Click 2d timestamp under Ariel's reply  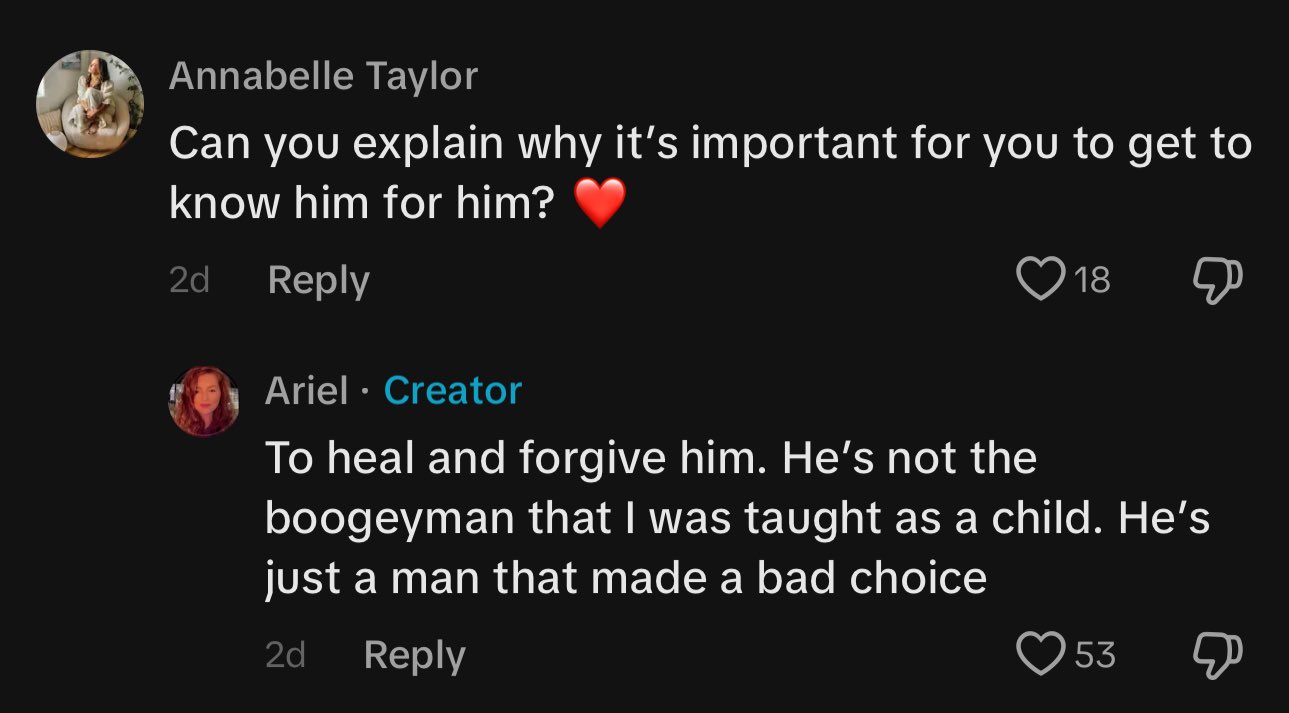tap(285, 656)
